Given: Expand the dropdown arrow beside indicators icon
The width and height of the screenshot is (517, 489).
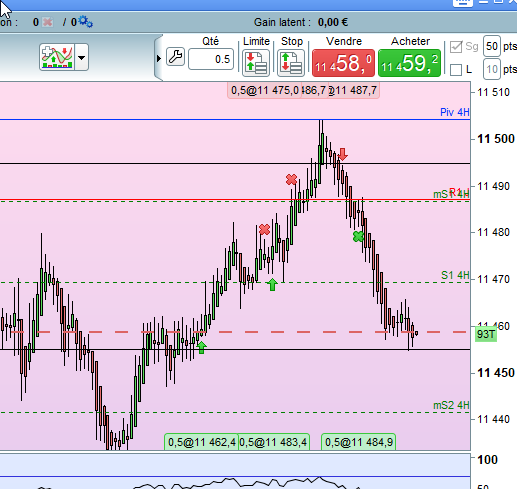Looking at the screenshot, I should pos(82,57).
